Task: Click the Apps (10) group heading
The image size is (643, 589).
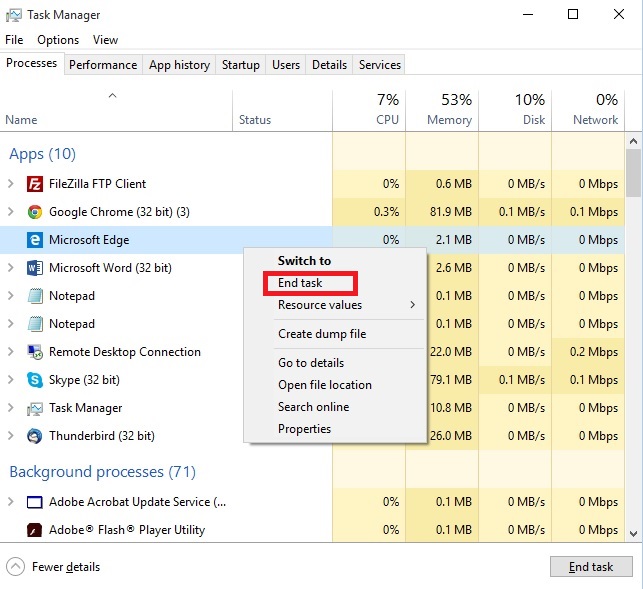Action: [x=43, y=154]
